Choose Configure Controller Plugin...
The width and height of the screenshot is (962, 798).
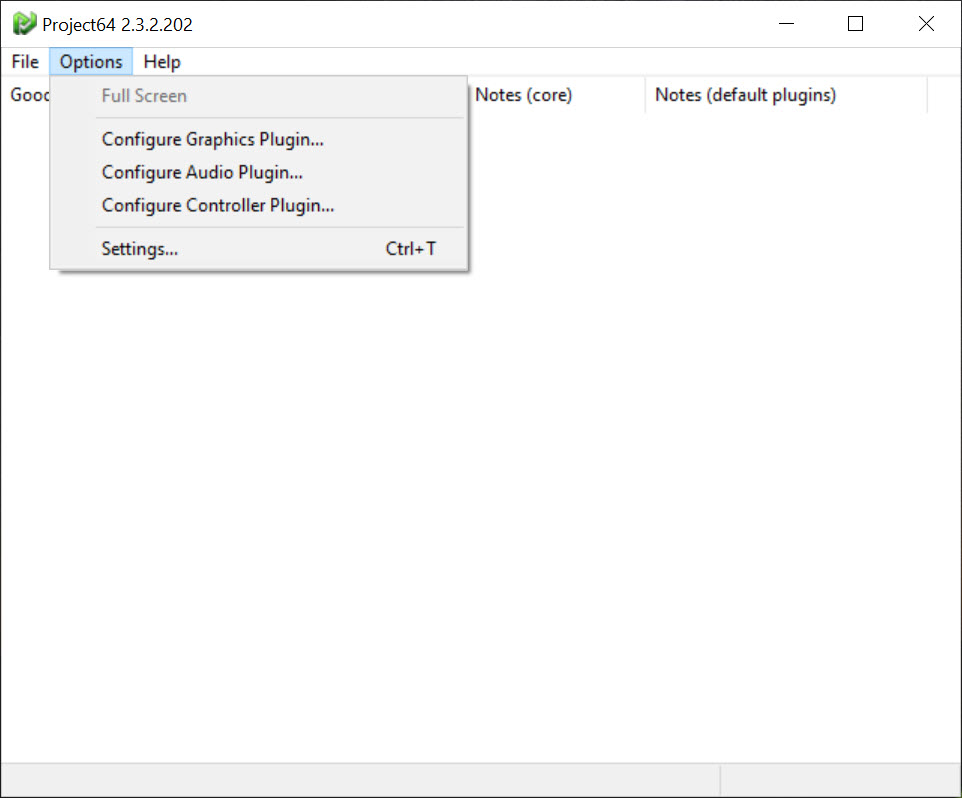[x=258, y=205]
